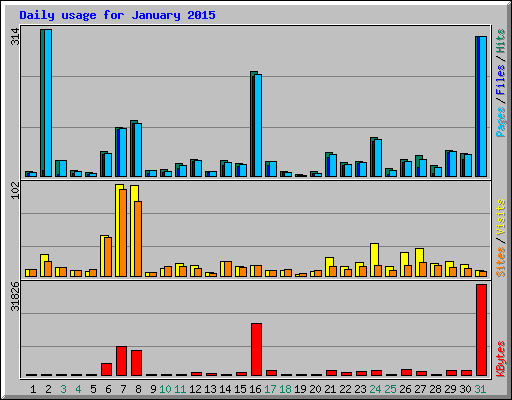Image resolution: width=512 pixels, height=400 pixels.
Task: Select the red KBytes bar for day 6
Action: [x=106, y=369]
